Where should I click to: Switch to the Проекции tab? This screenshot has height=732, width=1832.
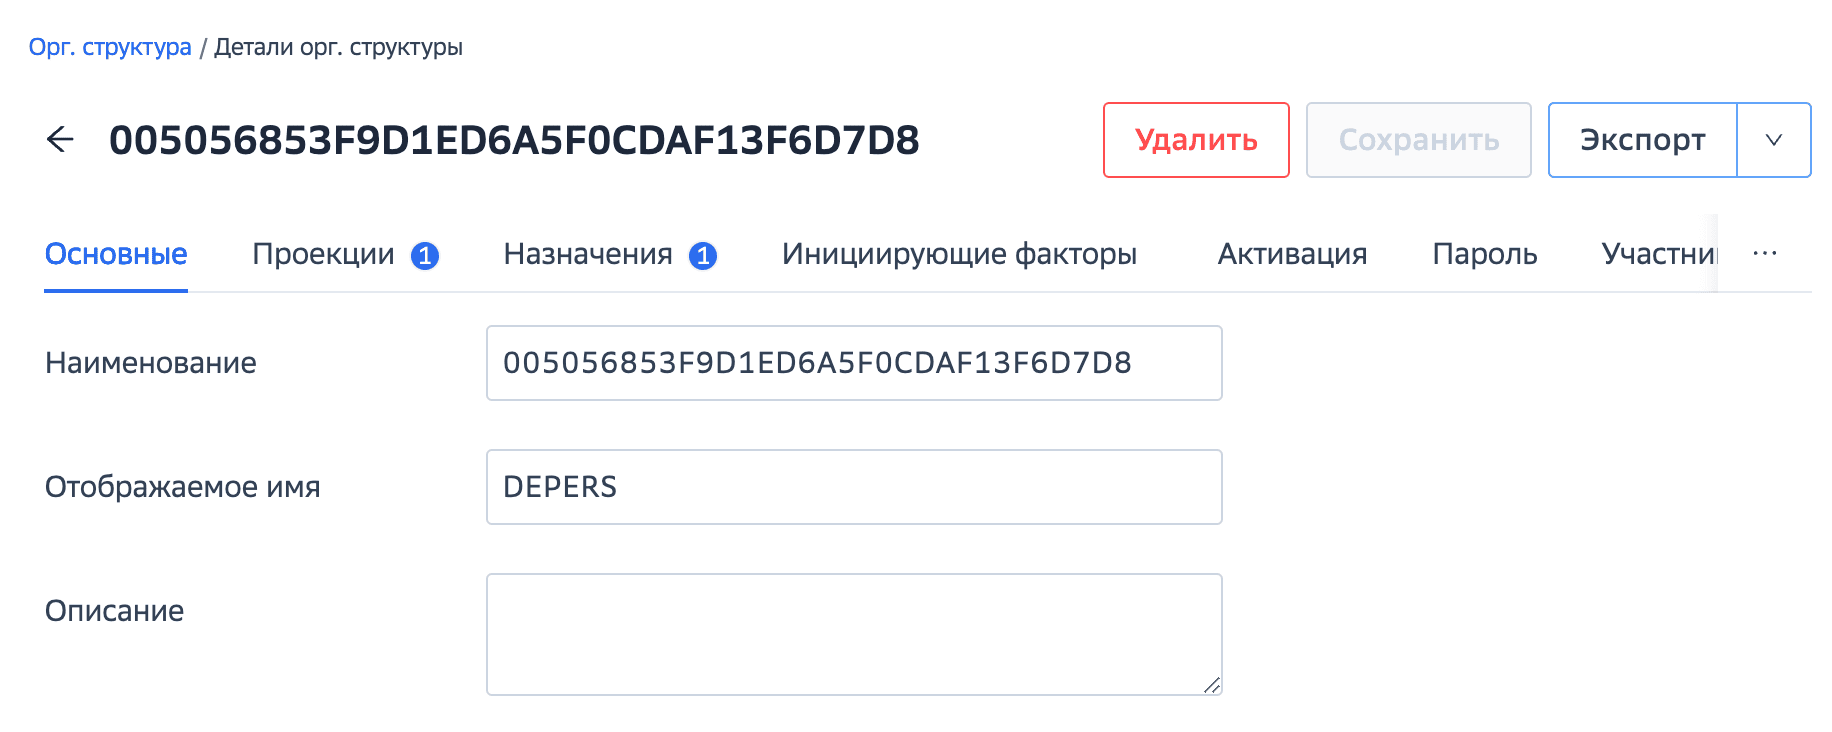click(x=323, y=254)
